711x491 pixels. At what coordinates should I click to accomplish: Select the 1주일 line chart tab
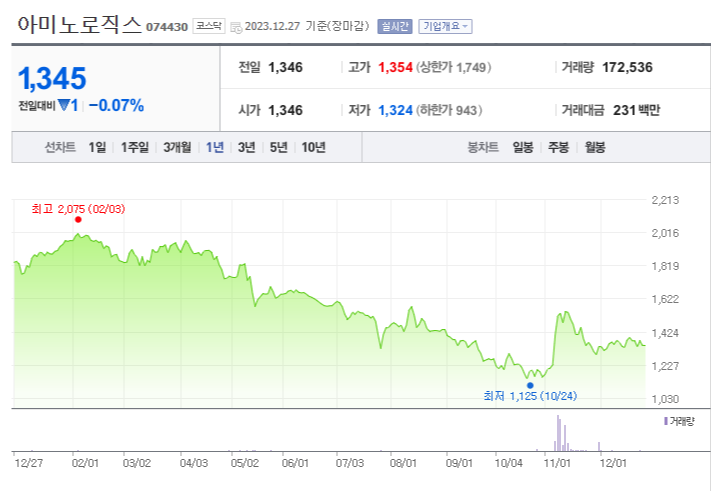(135, 147)
